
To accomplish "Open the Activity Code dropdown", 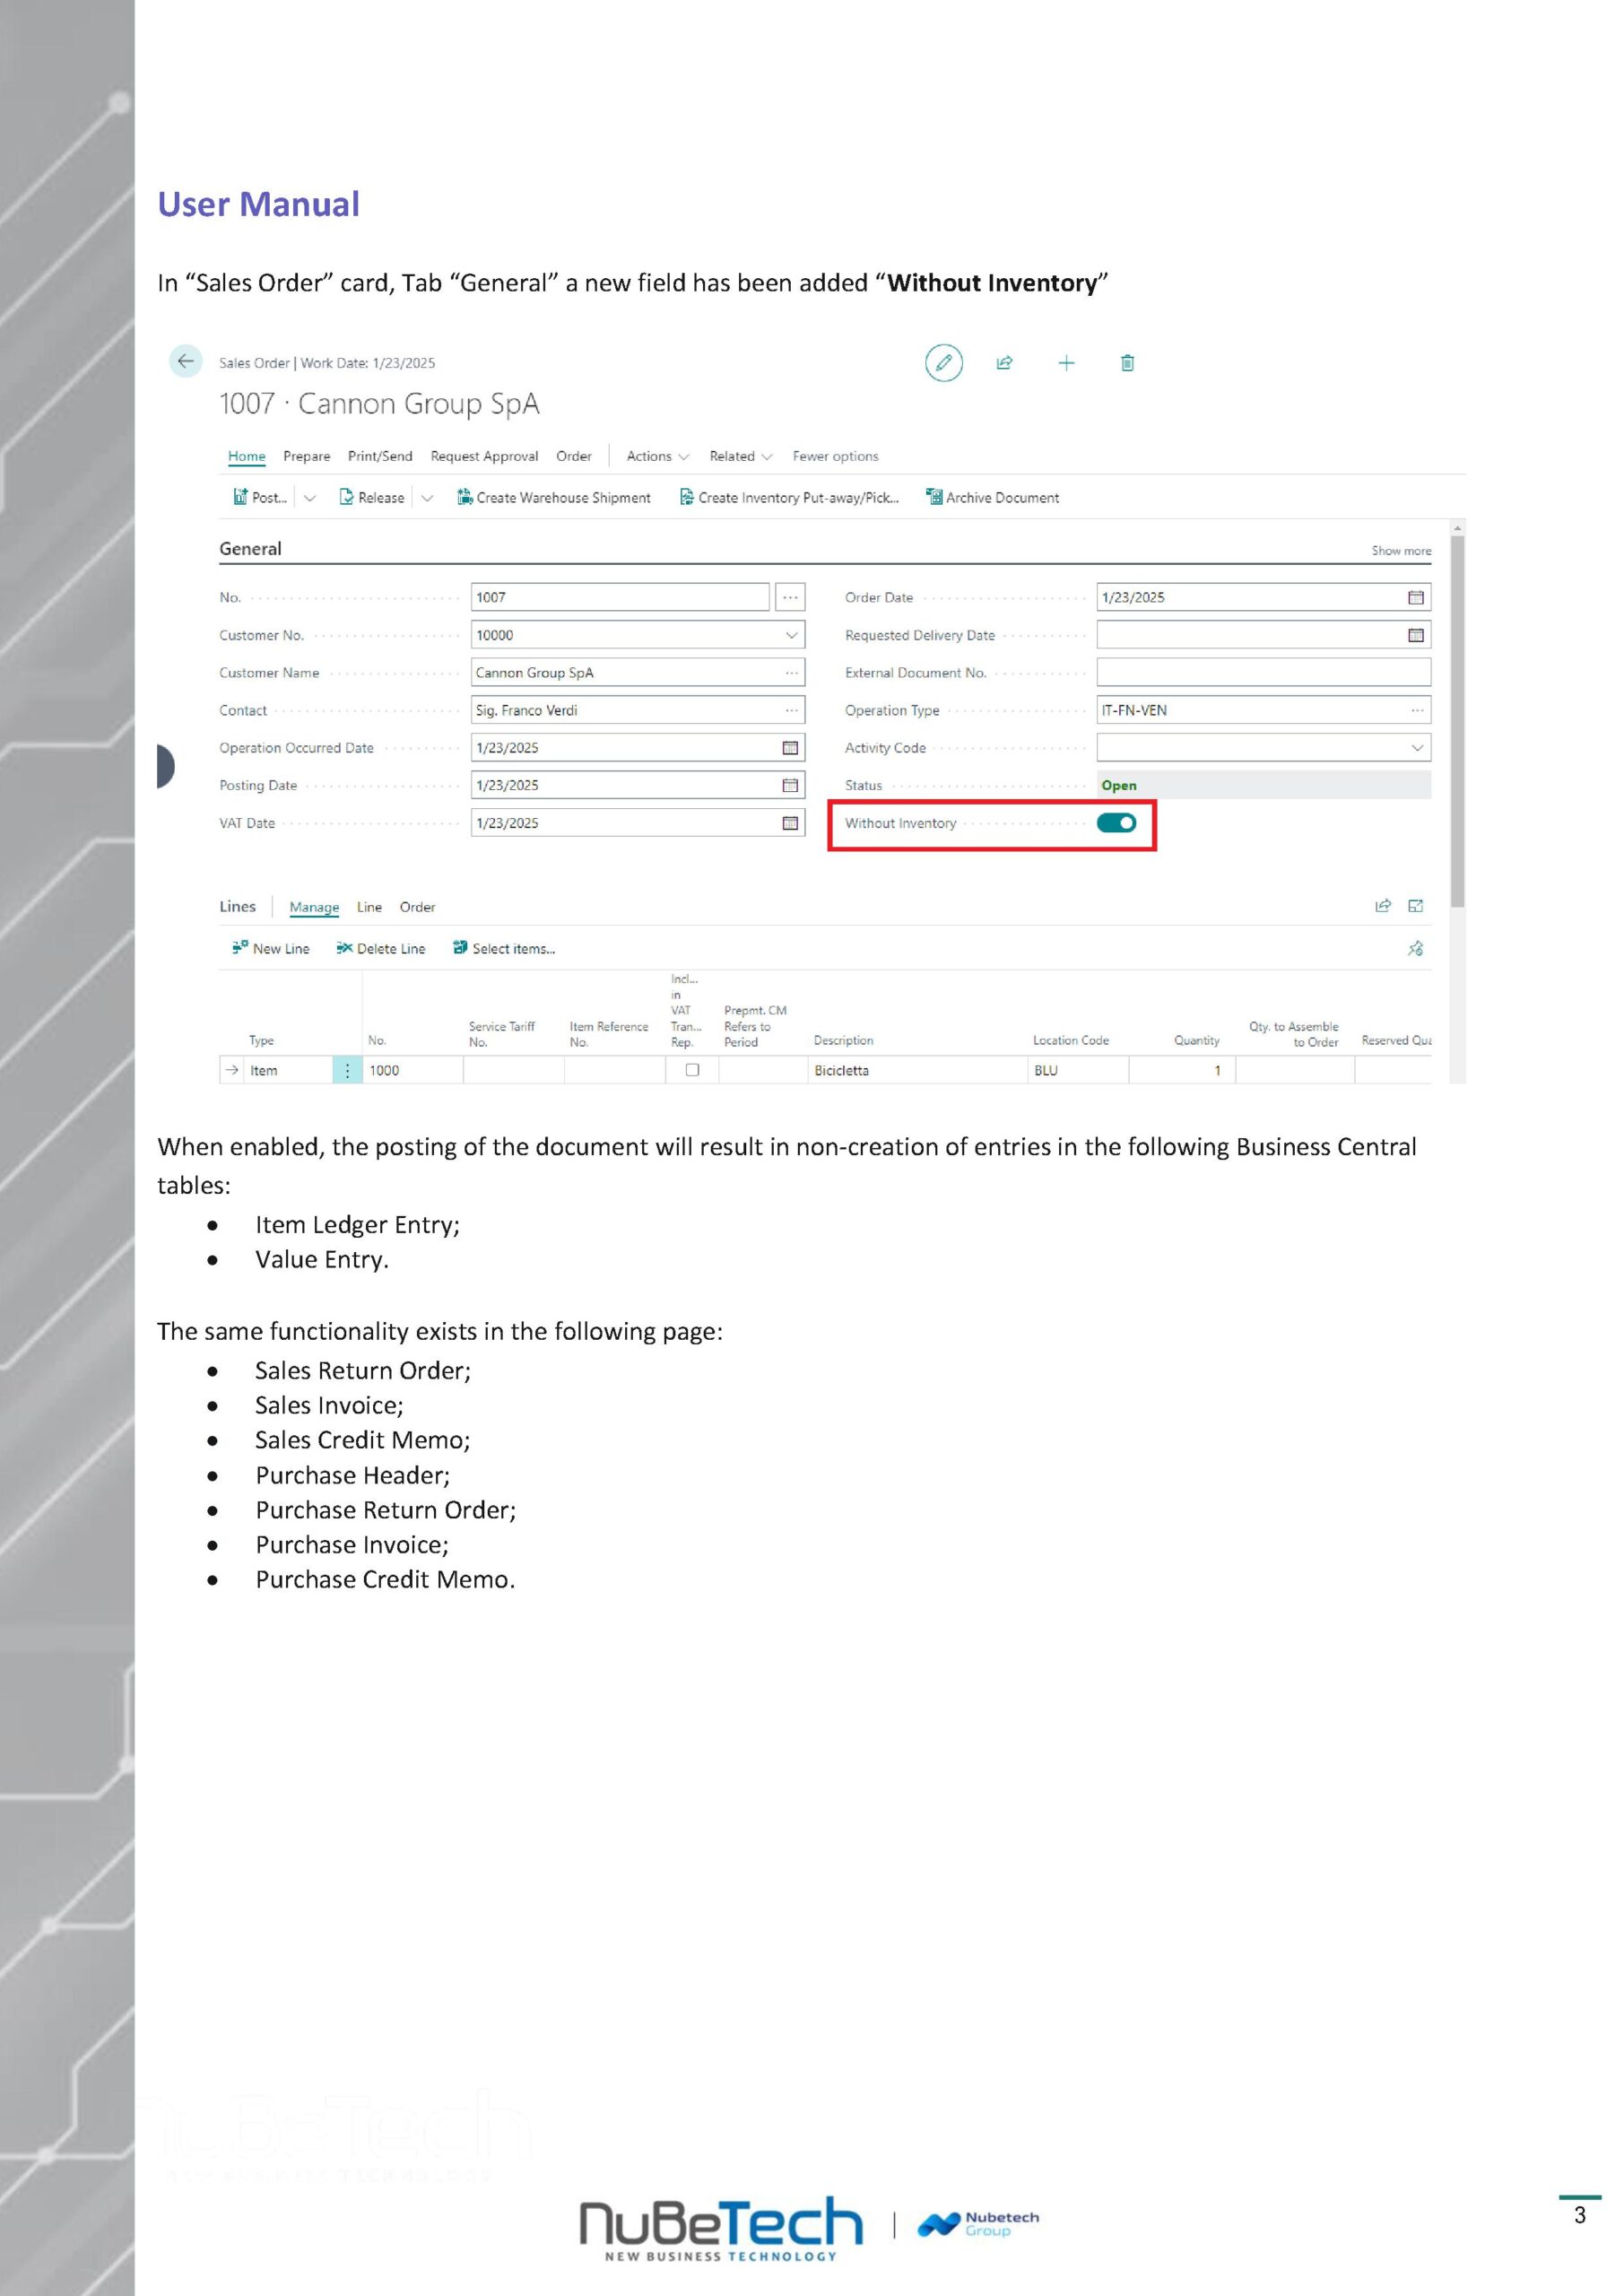I will (x=1417, y=748).
